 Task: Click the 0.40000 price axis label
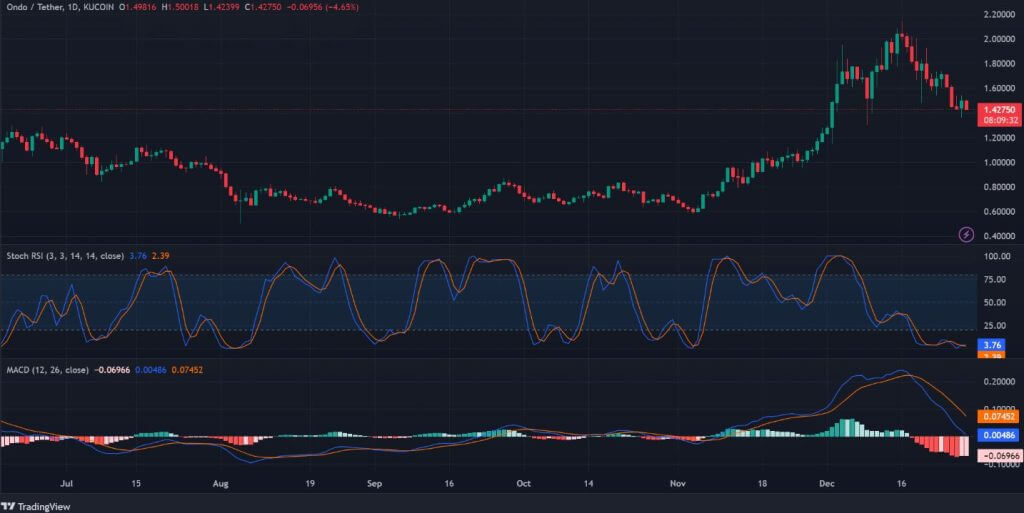999,236
